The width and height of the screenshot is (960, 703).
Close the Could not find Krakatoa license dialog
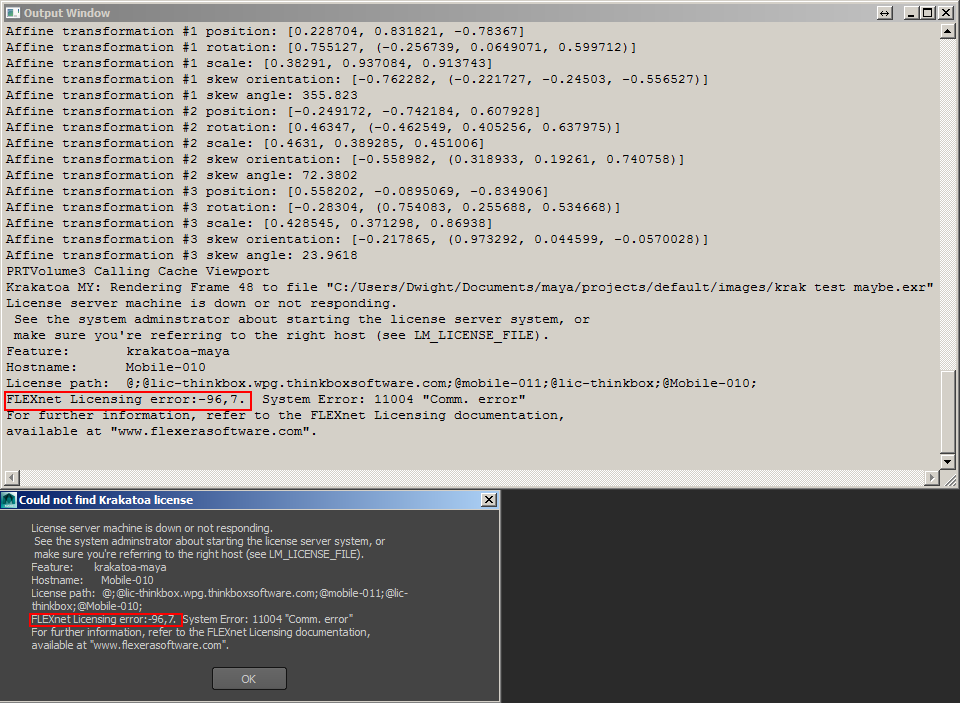pyautogui.click(x=489, y=500)
